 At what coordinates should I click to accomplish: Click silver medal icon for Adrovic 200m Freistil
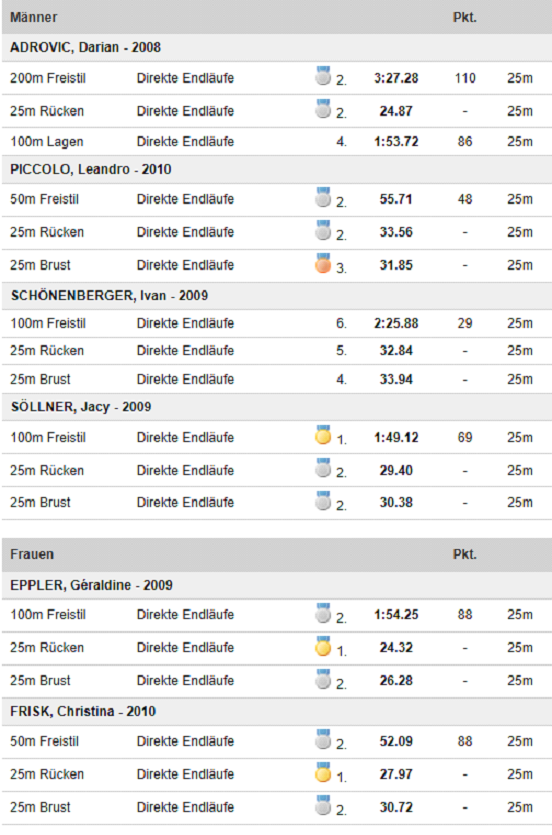[x=323, y=76]
